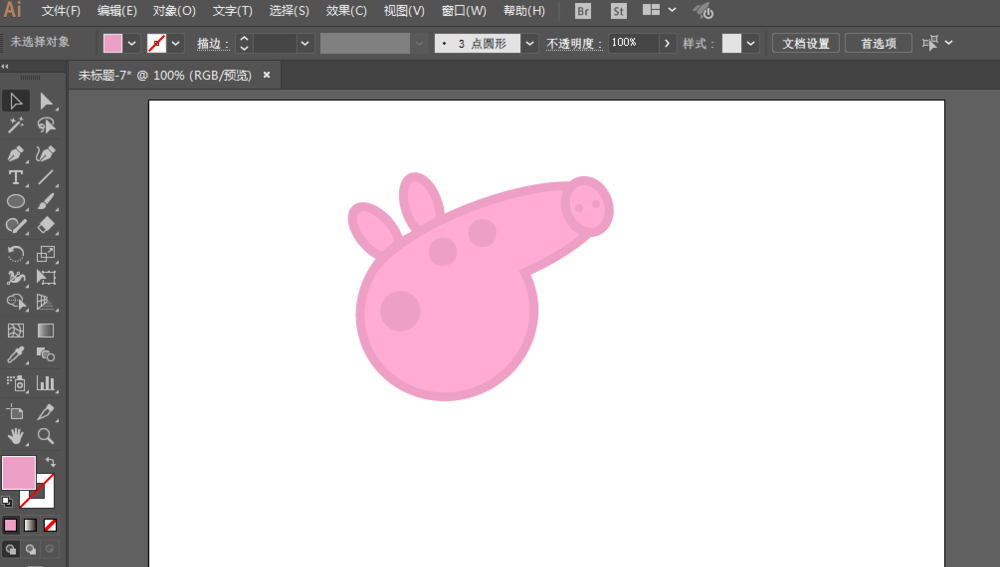This screenshot has height=567, width=1000.
Task: Open stroke weight dropdown
Action: [305, 43]
